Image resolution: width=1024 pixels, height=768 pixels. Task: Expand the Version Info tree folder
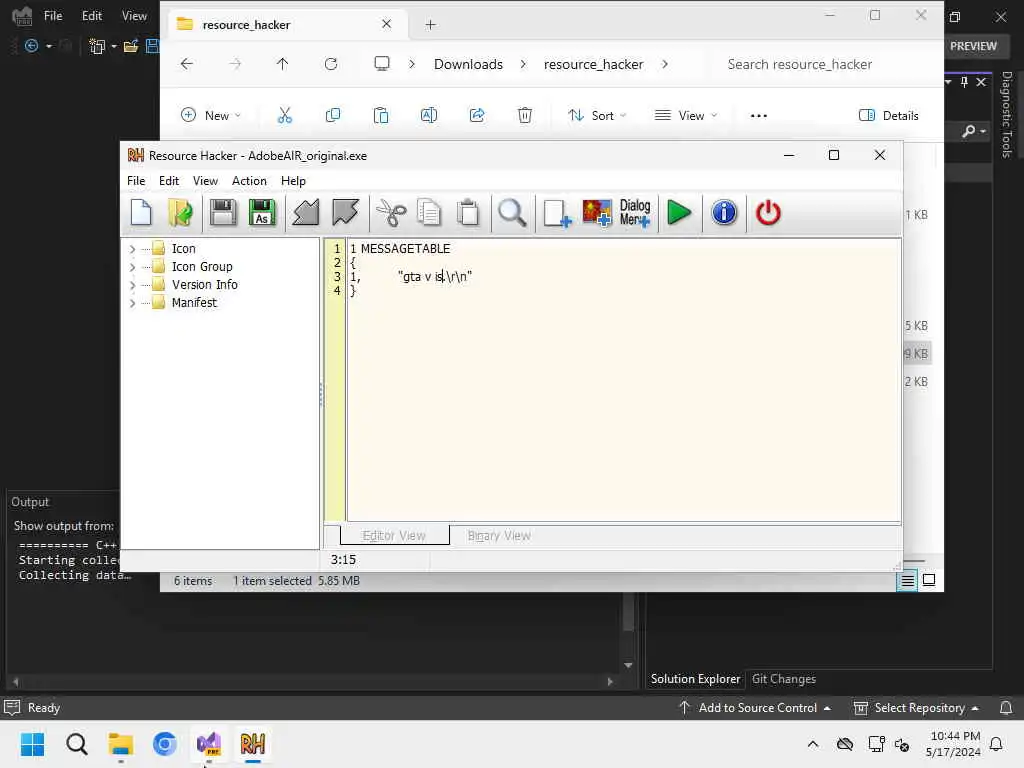[x=133, y=285]
